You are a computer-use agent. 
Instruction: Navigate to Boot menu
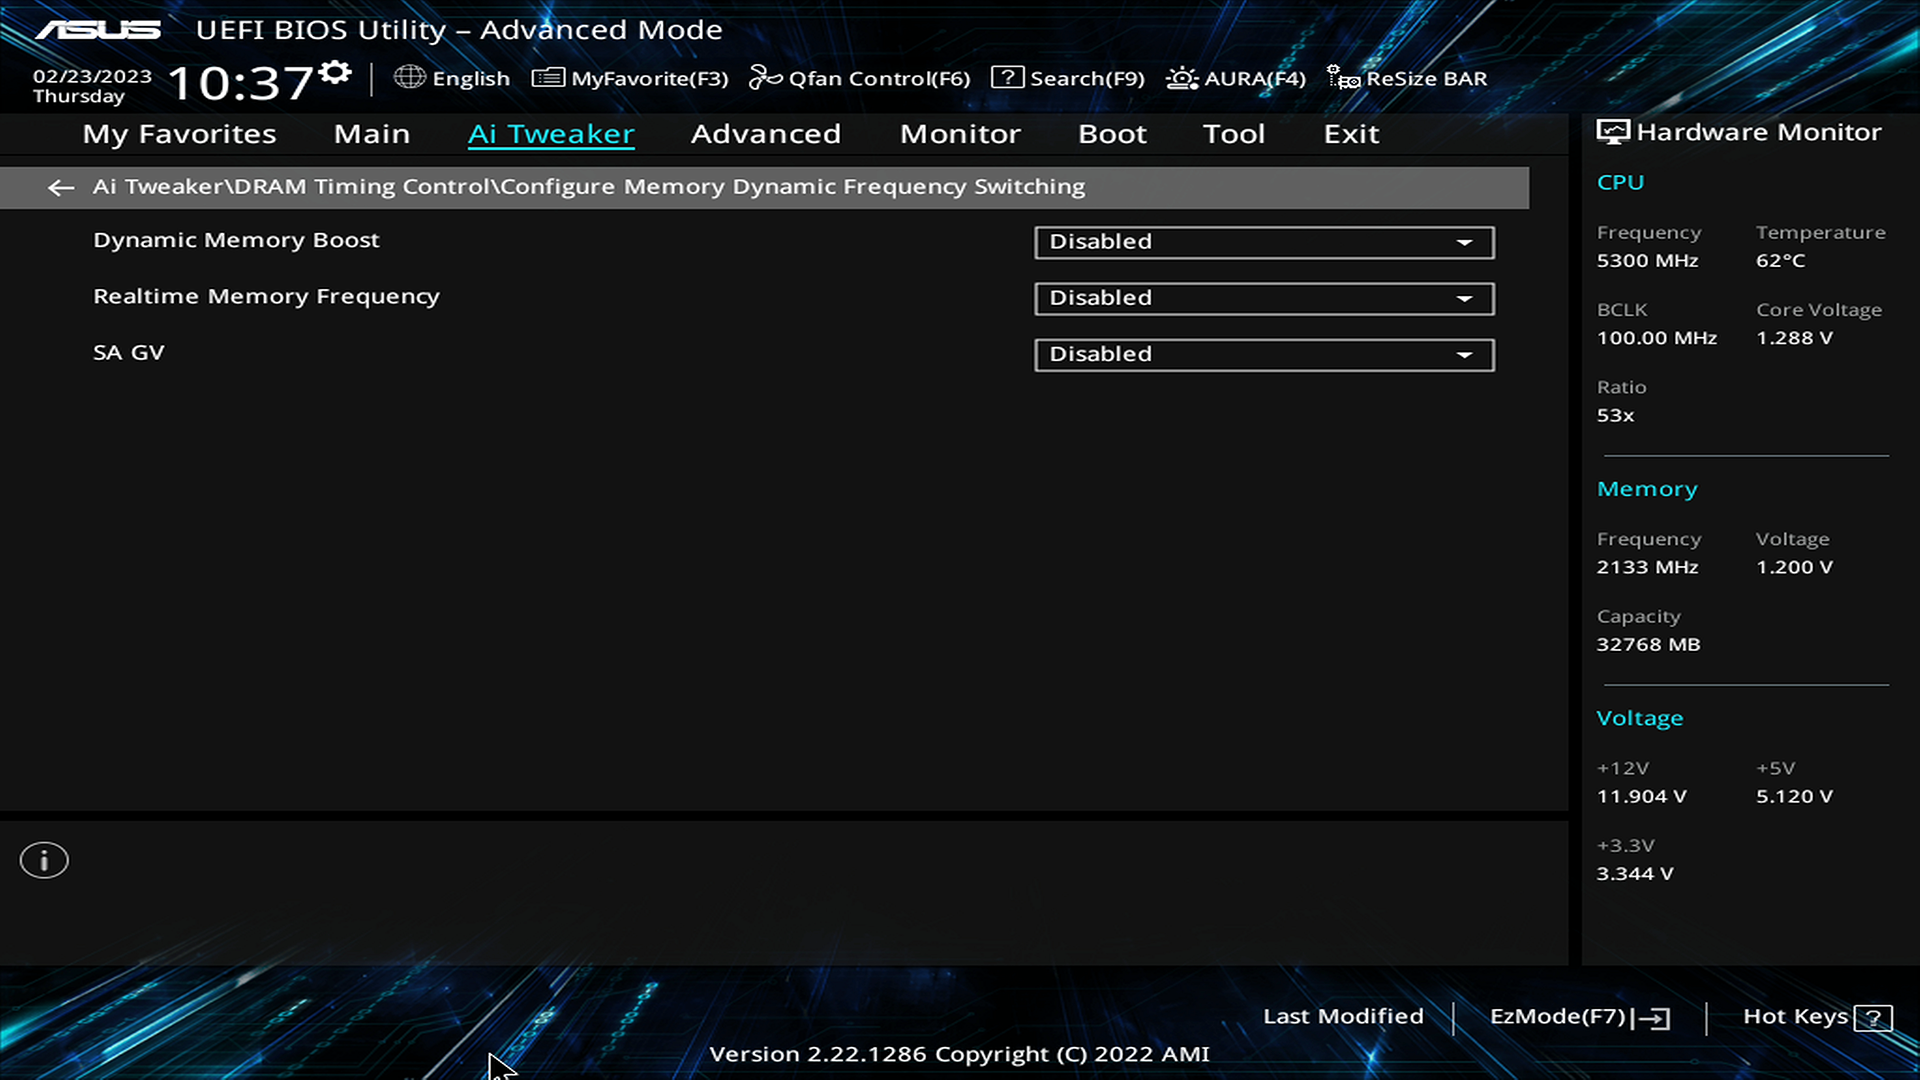pyautogui.click(x=1112, y=132)
